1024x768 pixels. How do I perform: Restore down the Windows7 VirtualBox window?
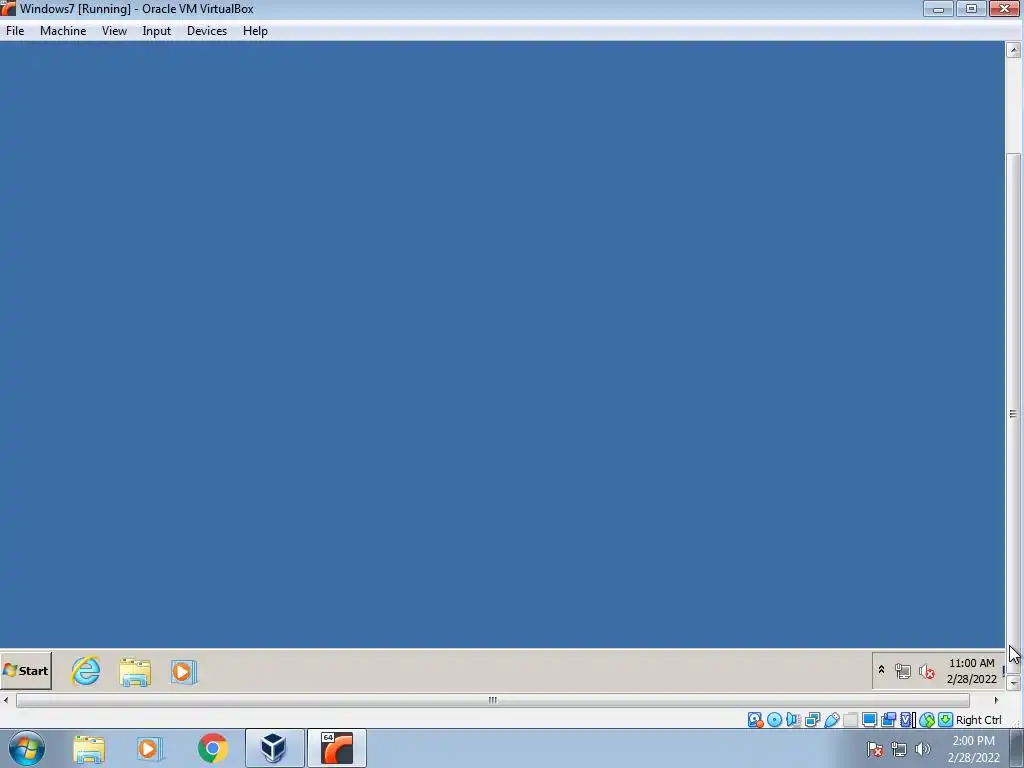(x=971, y=8)
